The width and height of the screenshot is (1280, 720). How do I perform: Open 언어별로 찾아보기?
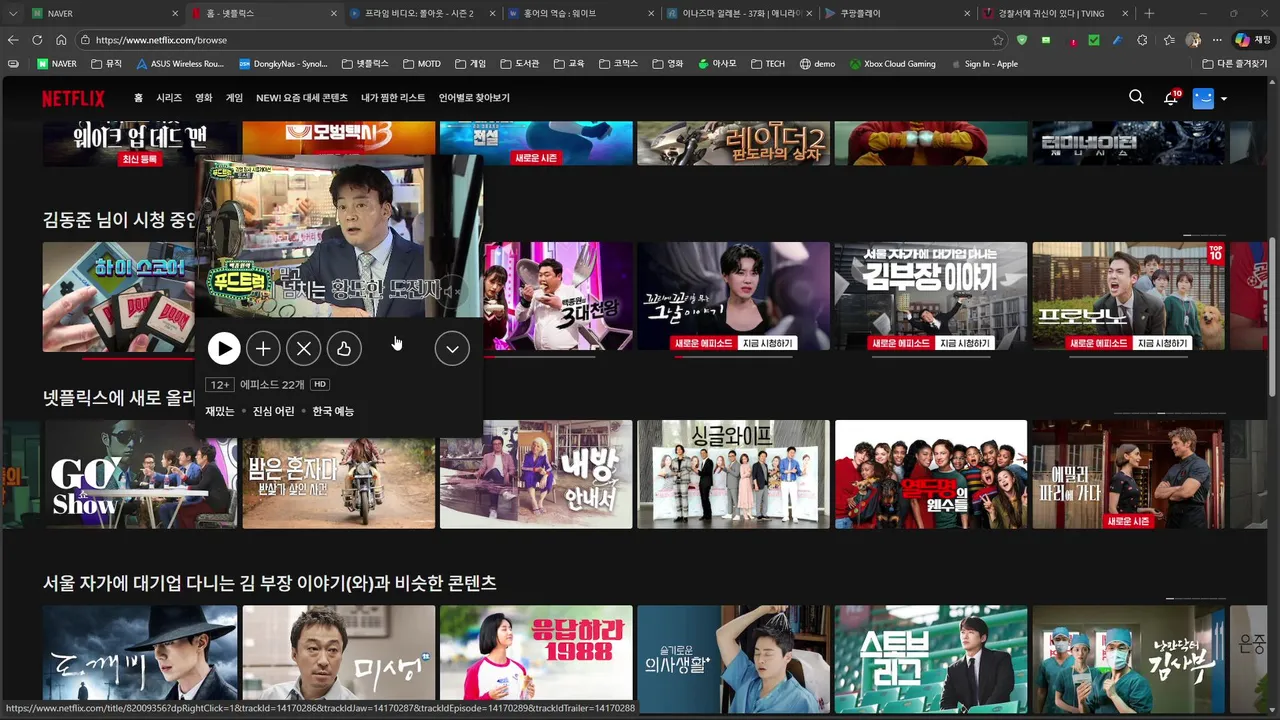474,98
